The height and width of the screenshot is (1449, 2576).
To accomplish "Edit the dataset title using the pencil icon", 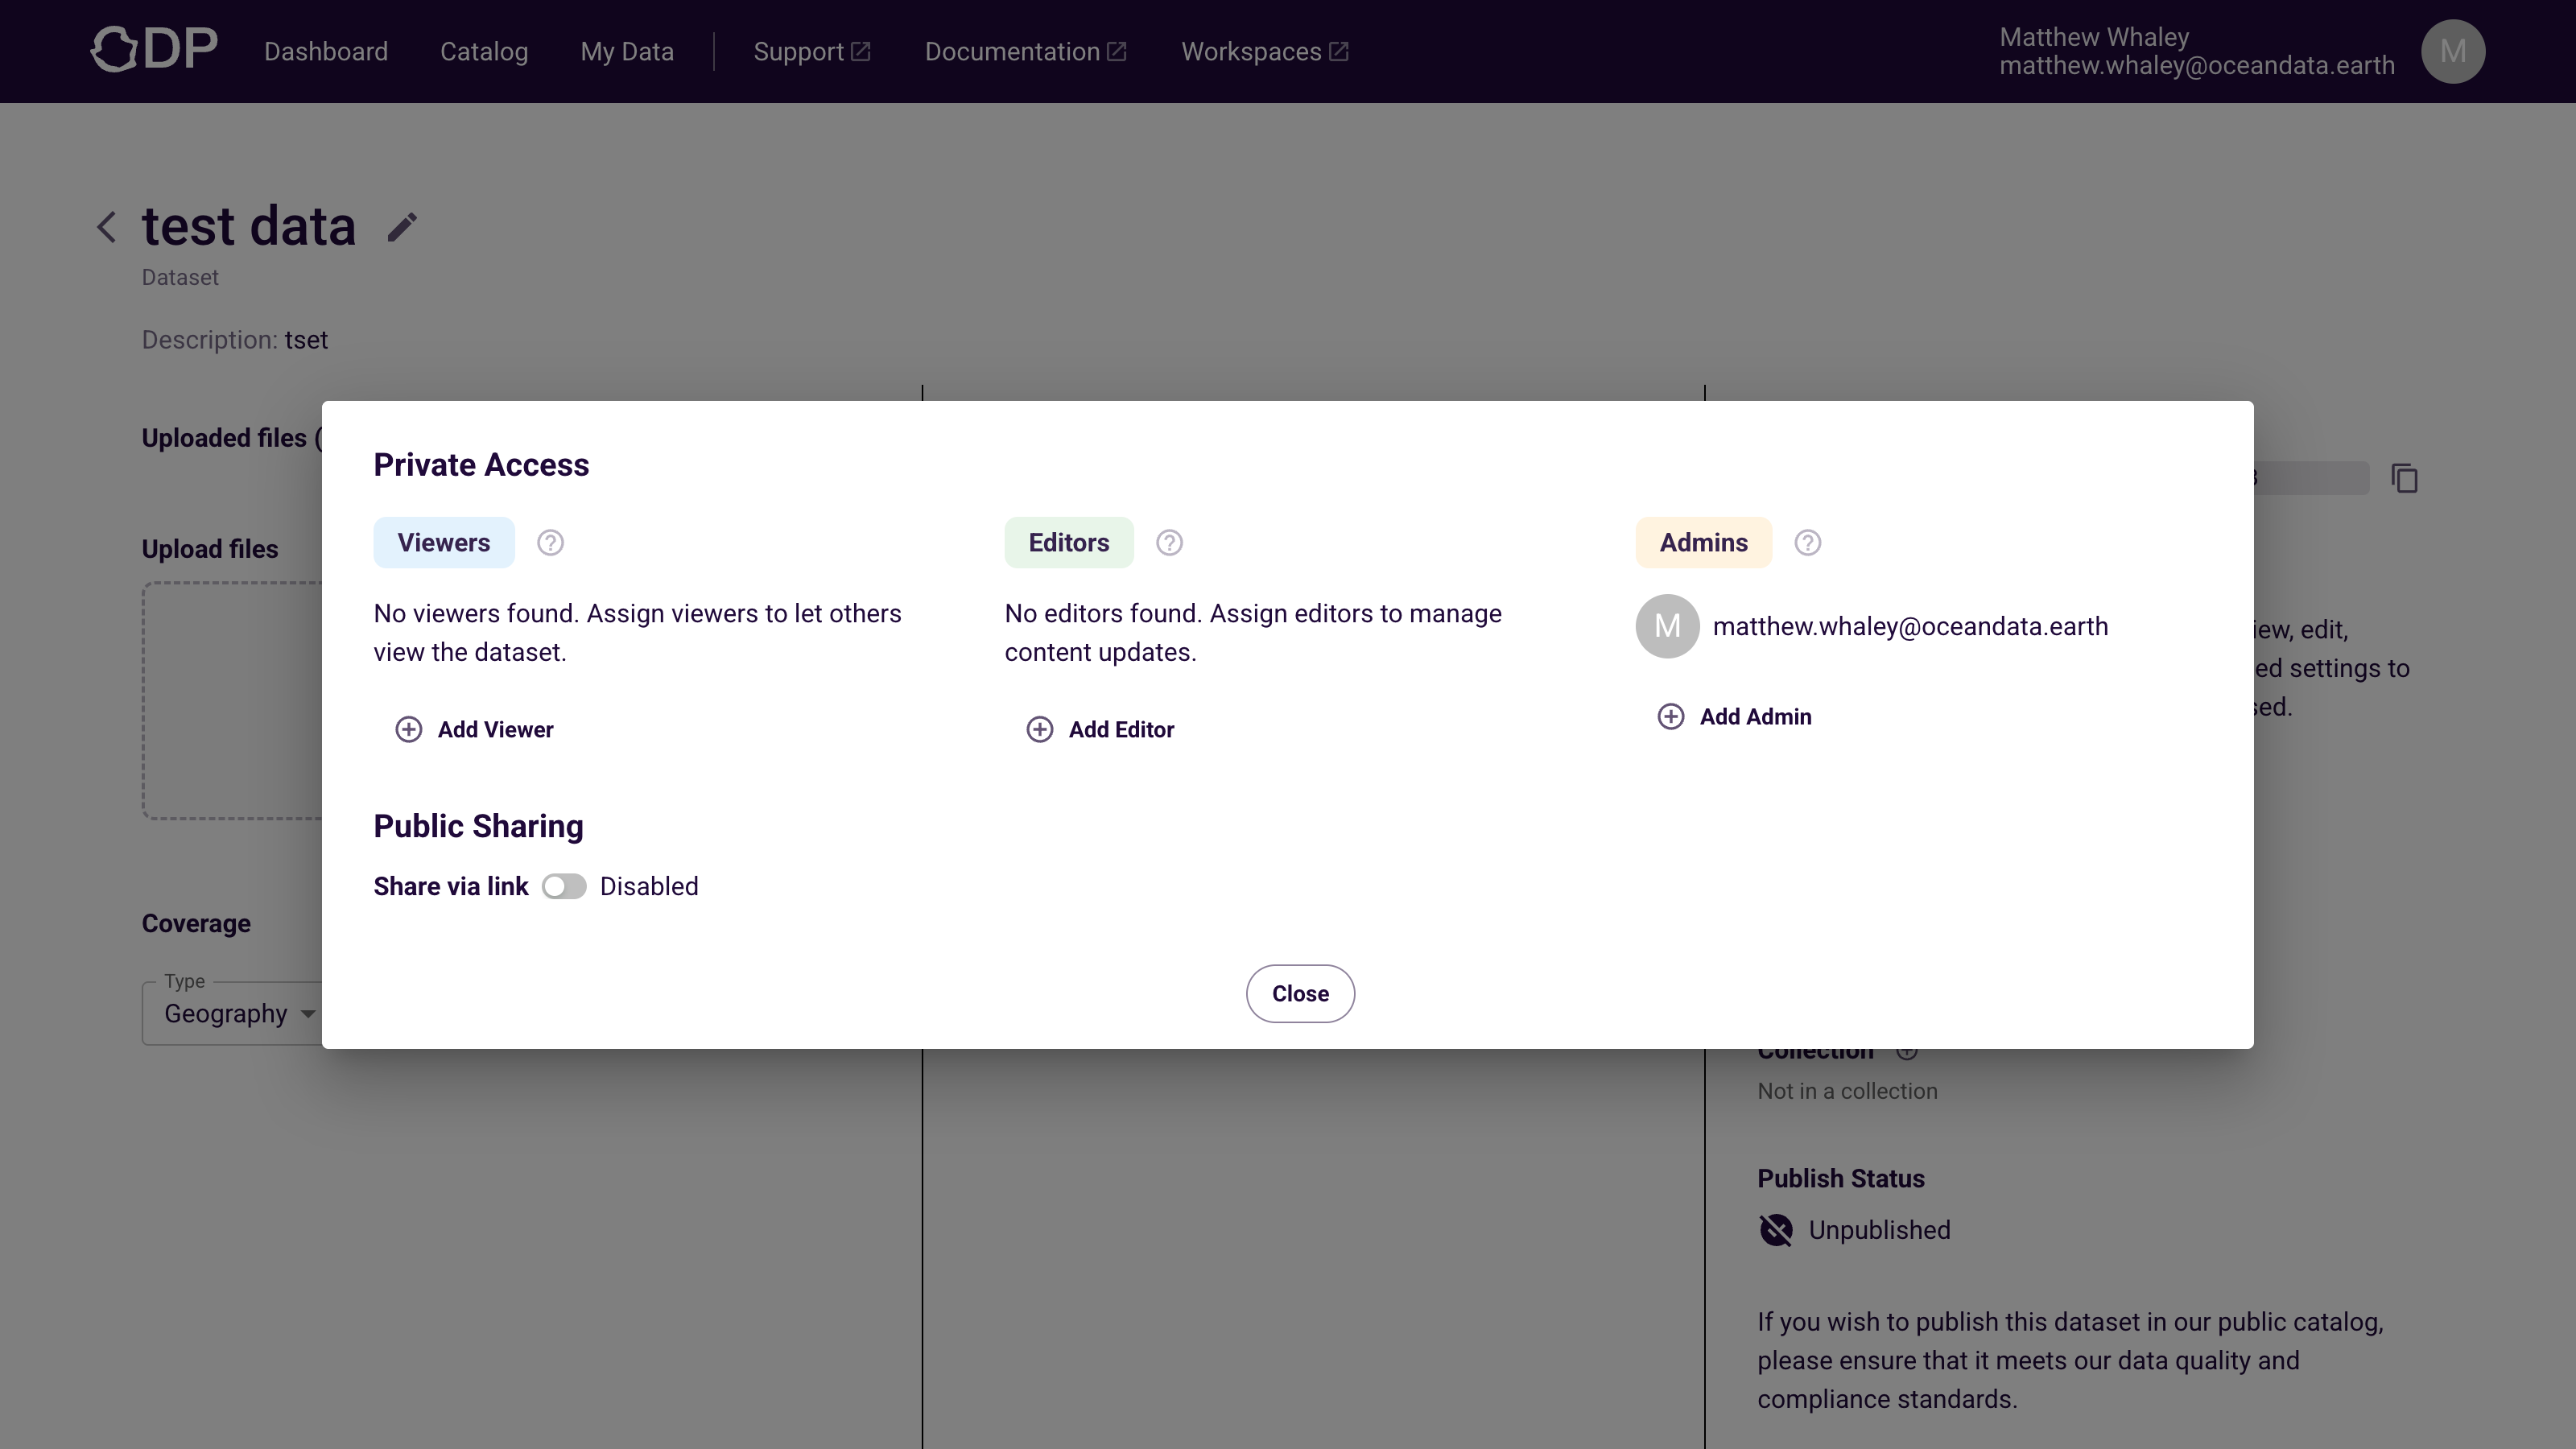I will 402,226.
